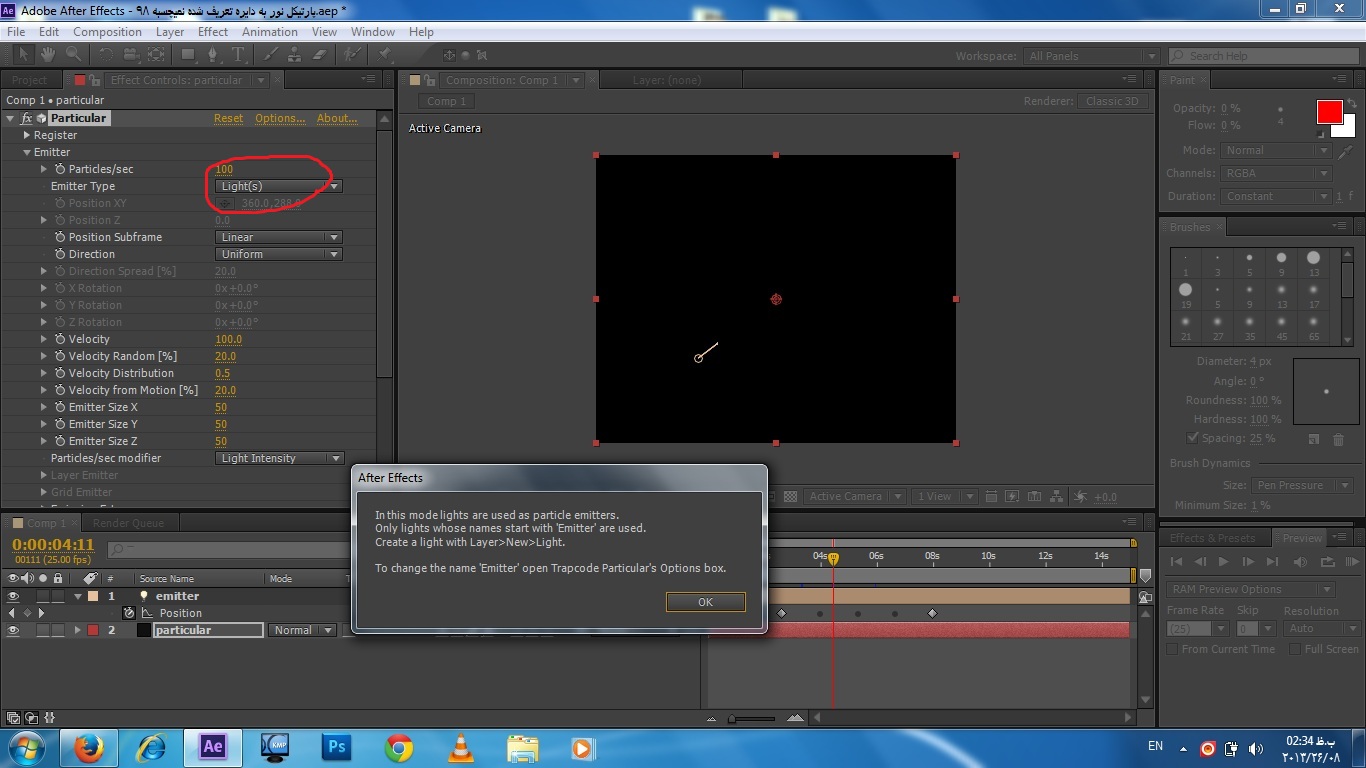Select the Pan Behind tool
The image size is (1366, 768).
point(156,55)
